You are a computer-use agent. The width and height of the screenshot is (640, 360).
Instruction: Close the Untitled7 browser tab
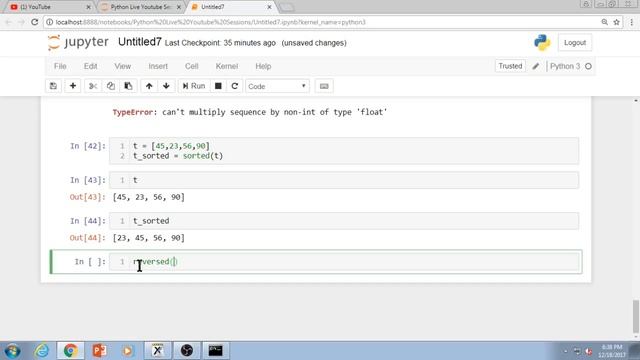269,7
